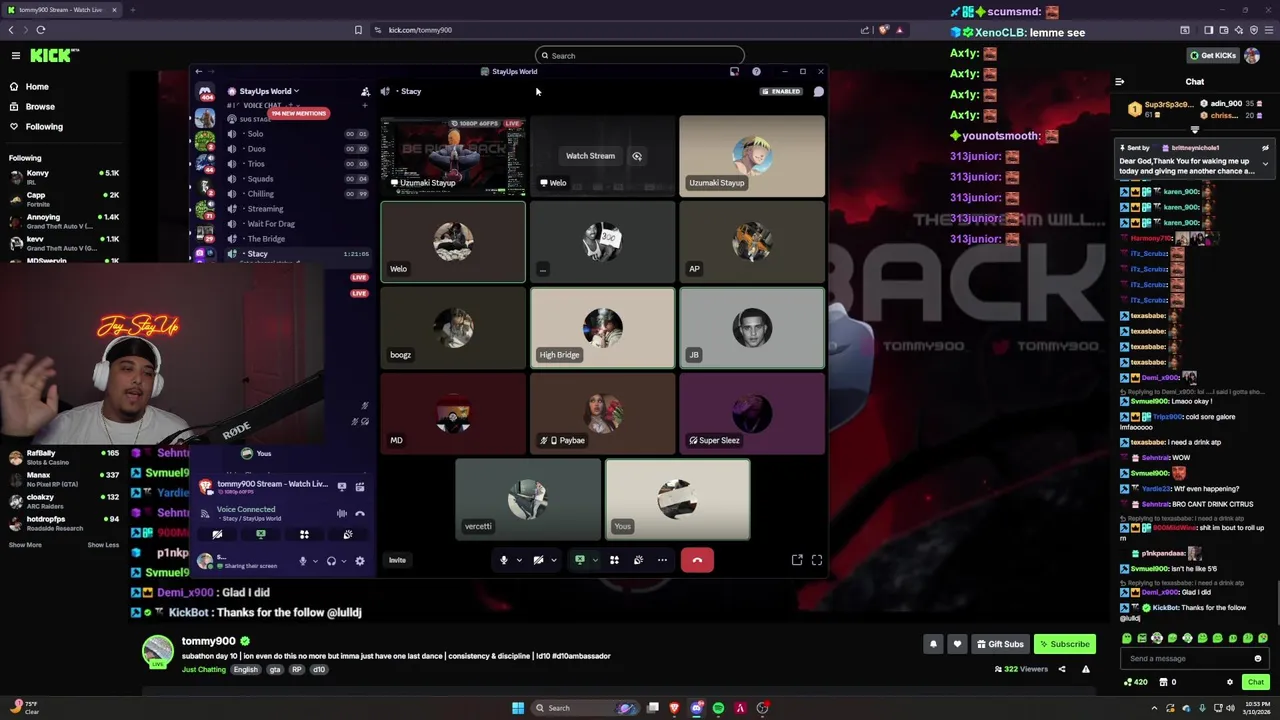
Task: Click the Kick search field
Action: [640, 56]
